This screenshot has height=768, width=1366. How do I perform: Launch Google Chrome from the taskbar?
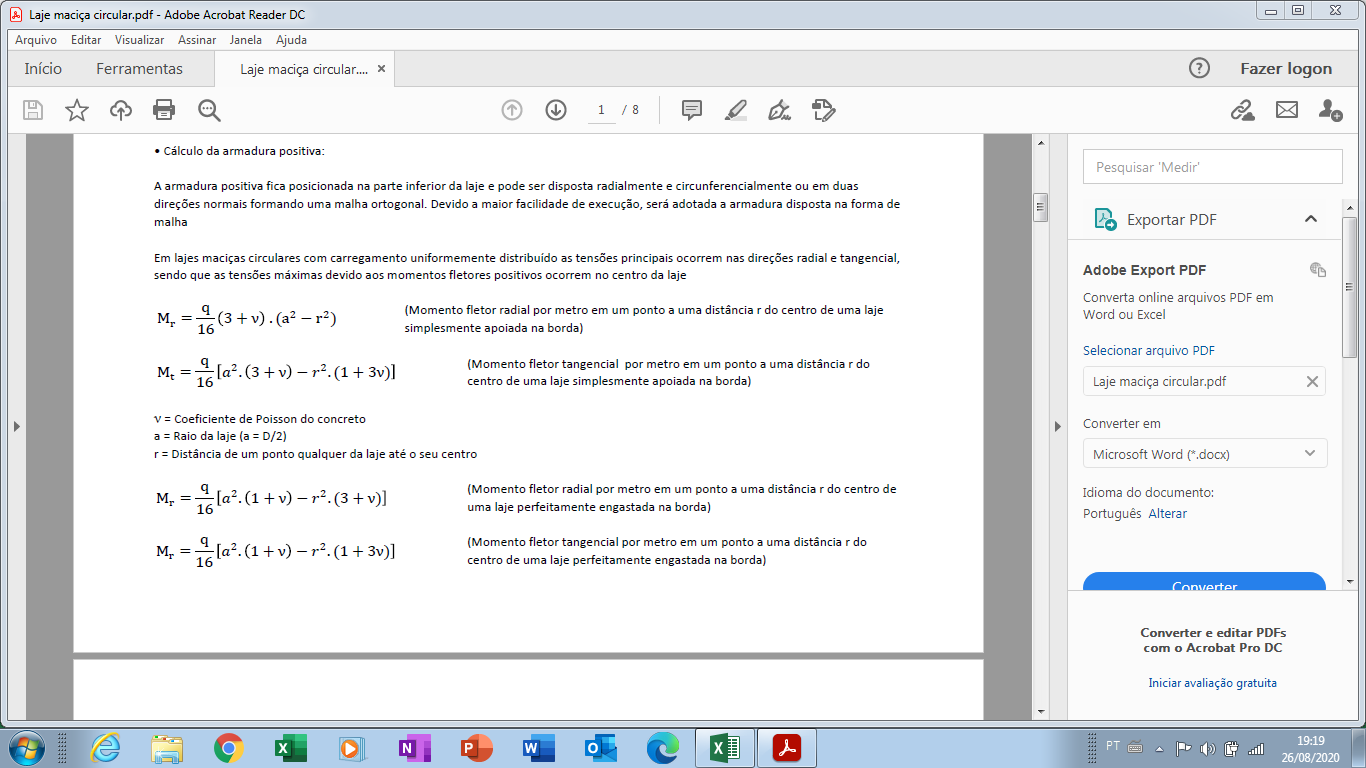pyautogui.click(x=228, y=747)
